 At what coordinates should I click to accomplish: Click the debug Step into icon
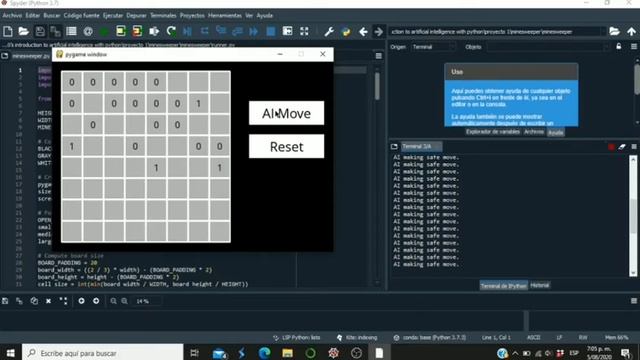click(221, 31)
